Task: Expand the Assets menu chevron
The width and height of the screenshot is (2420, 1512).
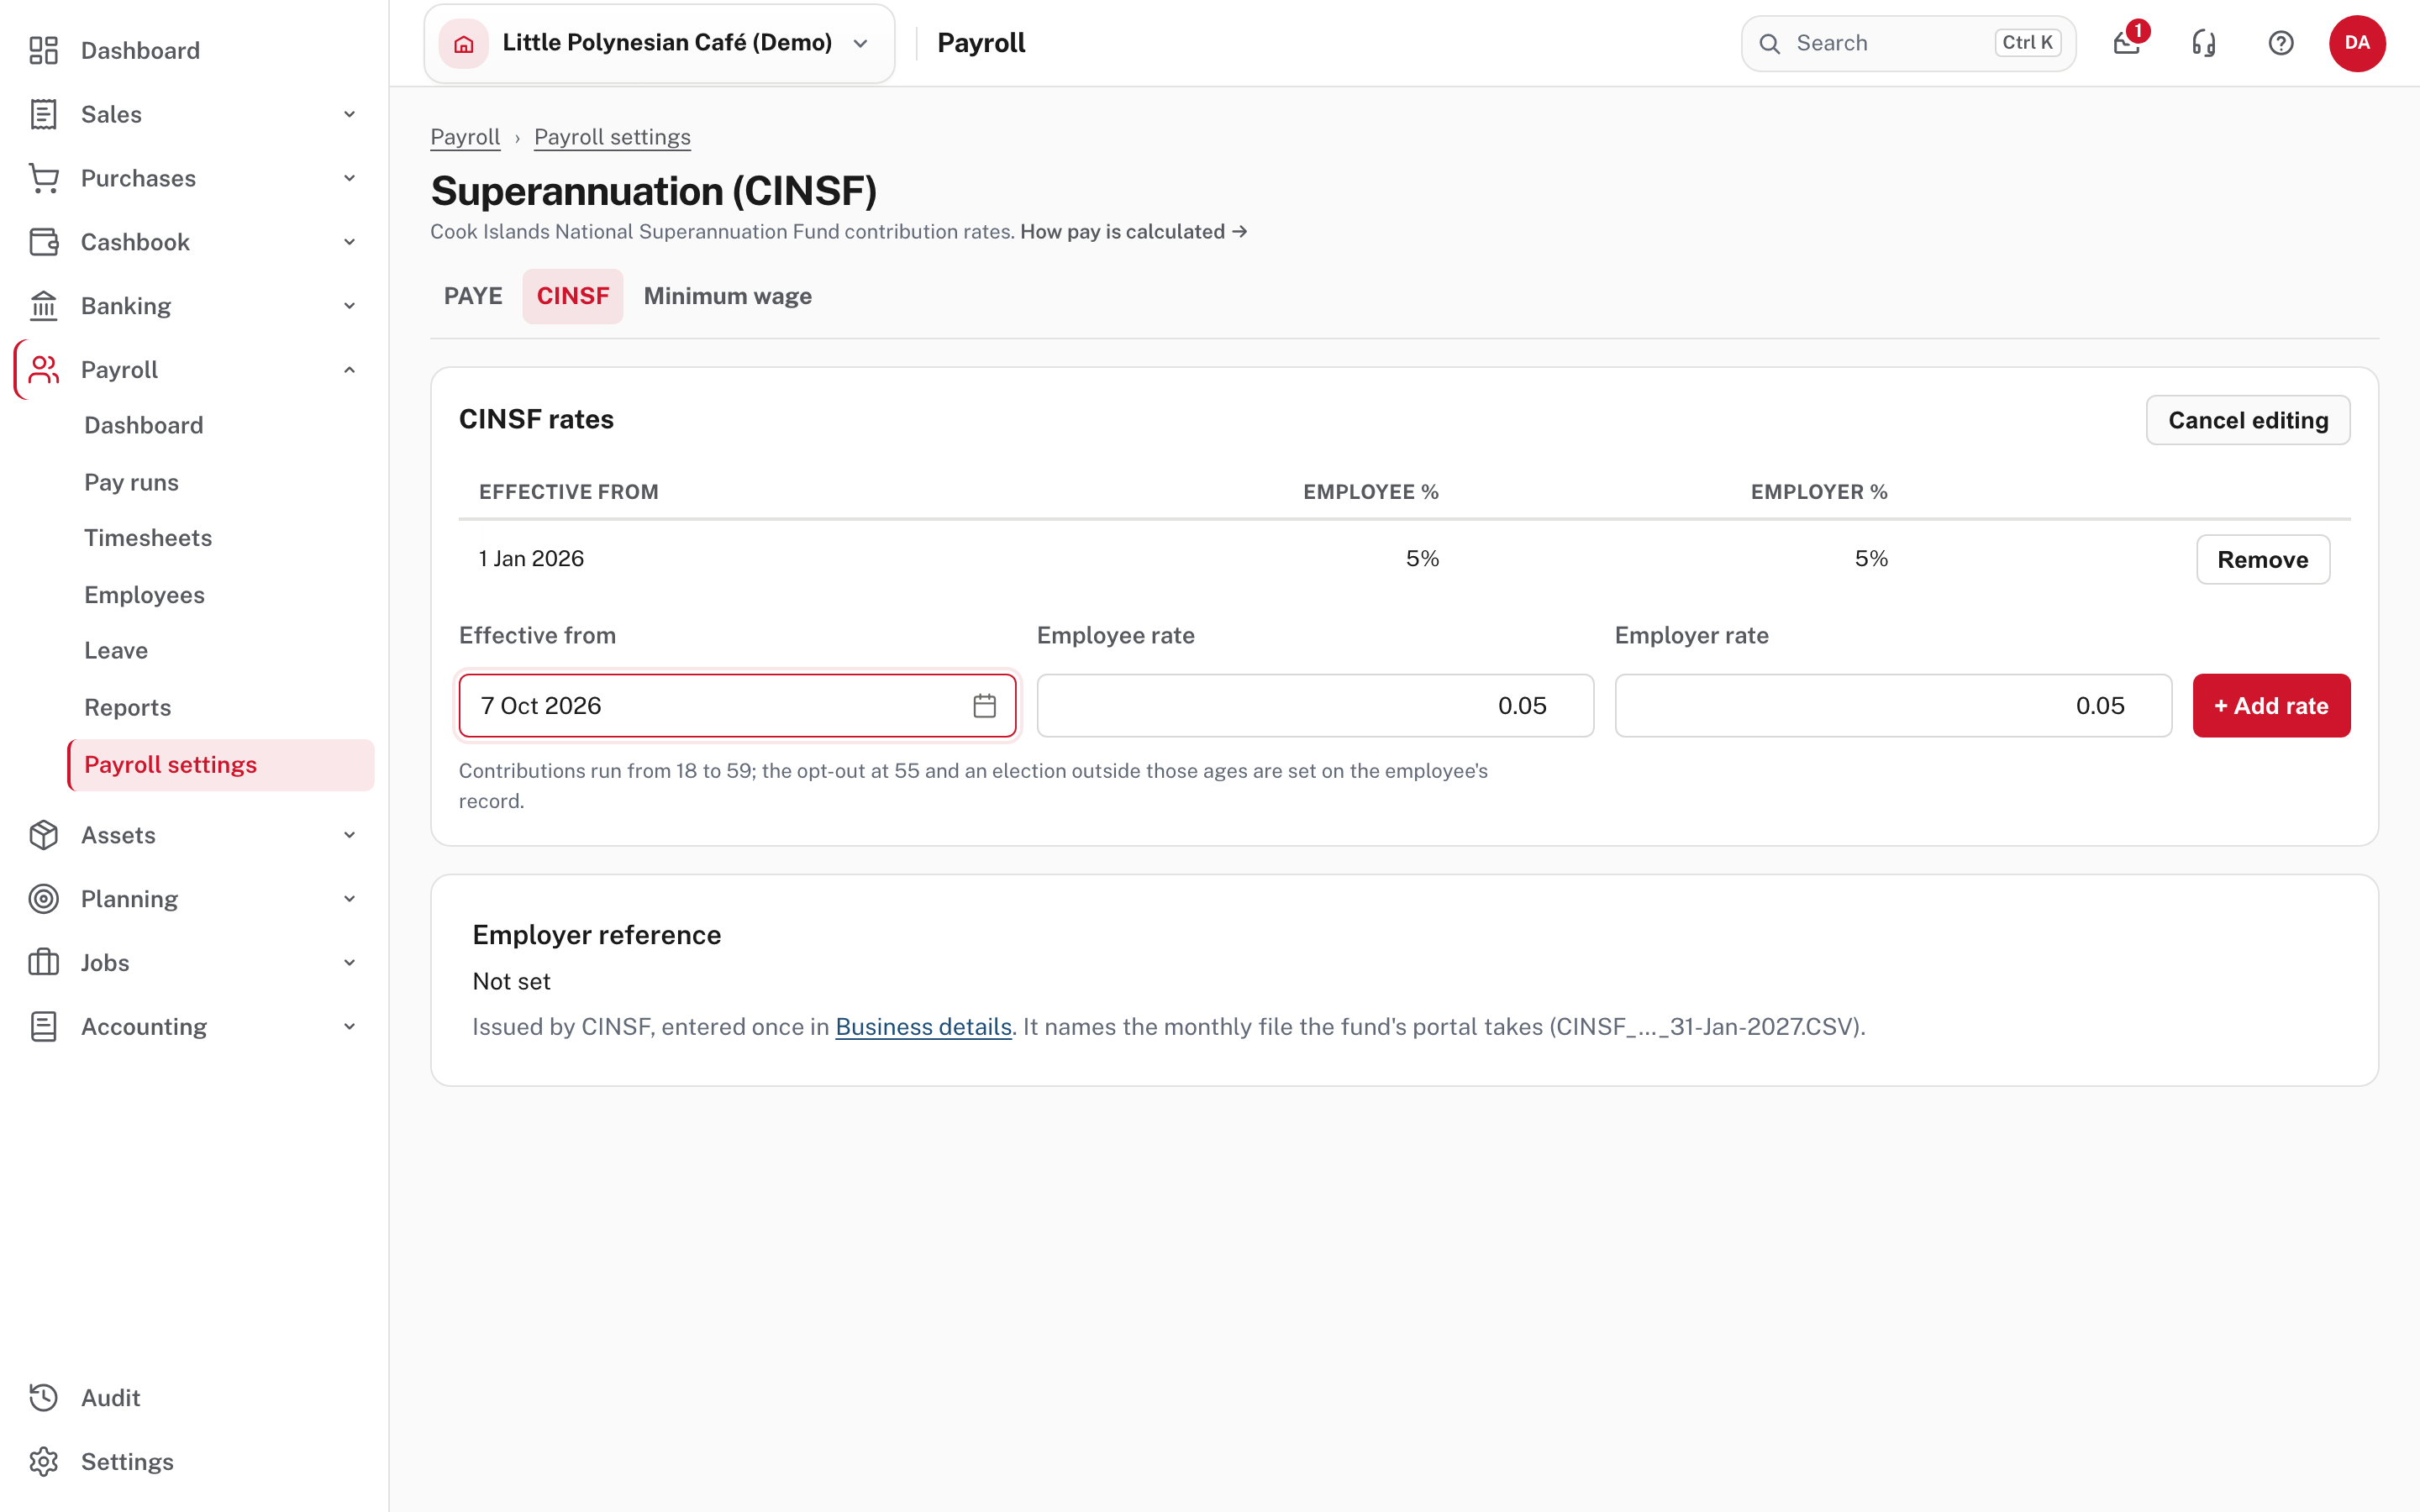Action: (x=350, y=835)
